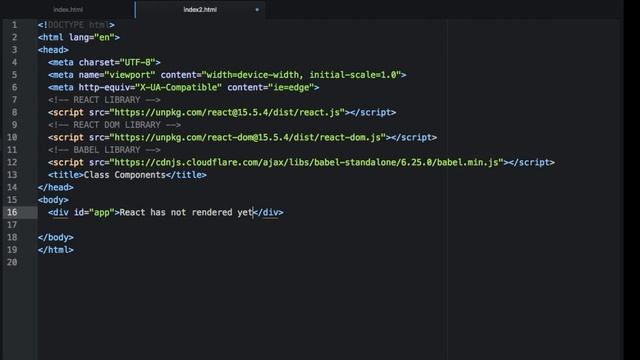640x360 pixels.
Task: Click the closing head tag
Action: (x=56, y=187)
